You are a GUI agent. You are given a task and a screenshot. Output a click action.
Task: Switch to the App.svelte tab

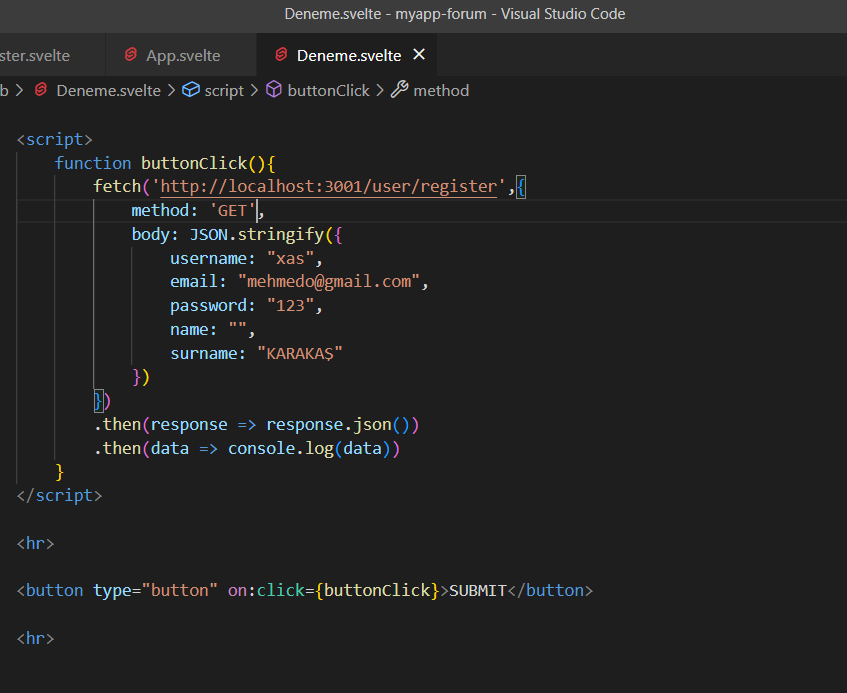pos(182,55)
